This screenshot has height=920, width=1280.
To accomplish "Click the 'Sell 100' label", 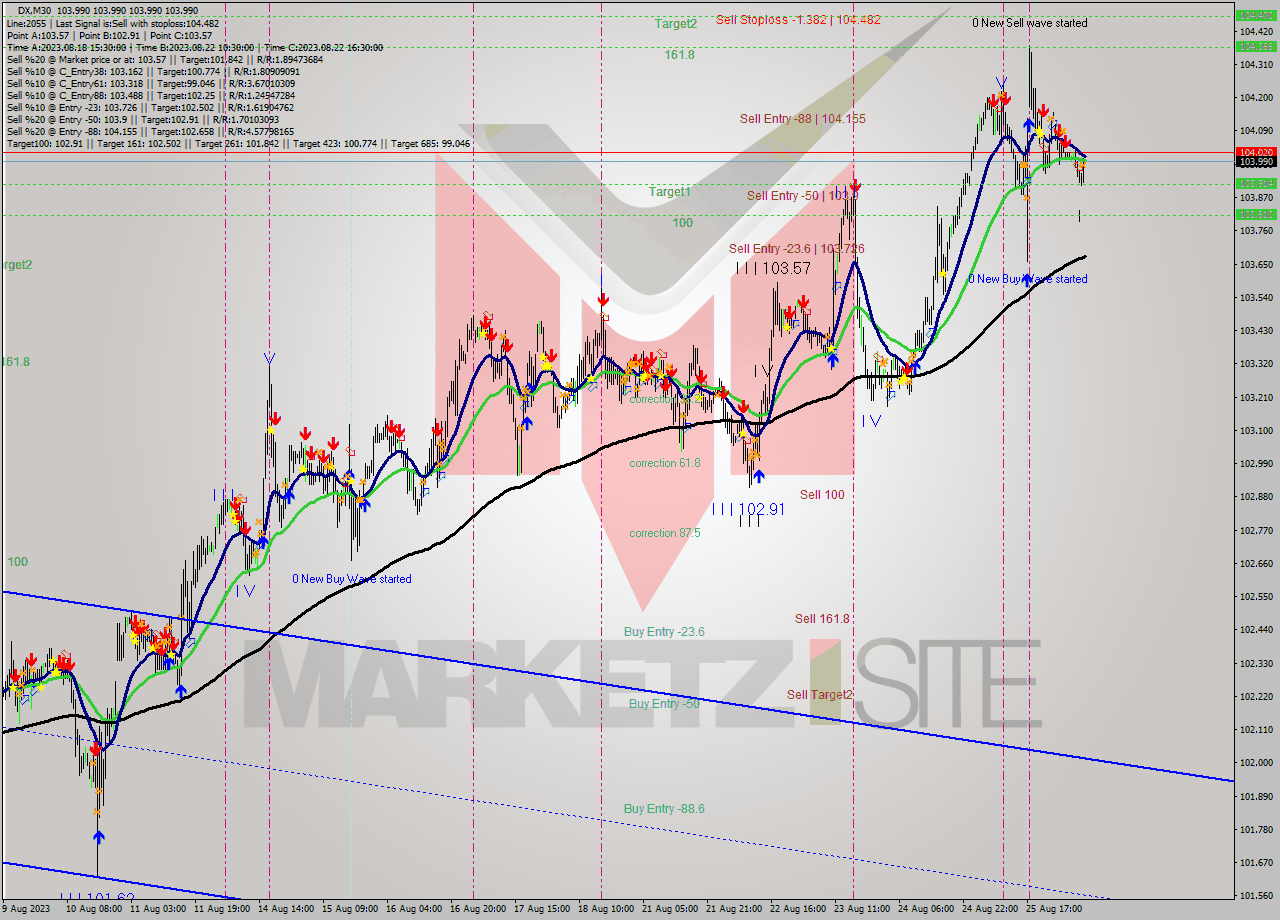I will pos(822,495).
